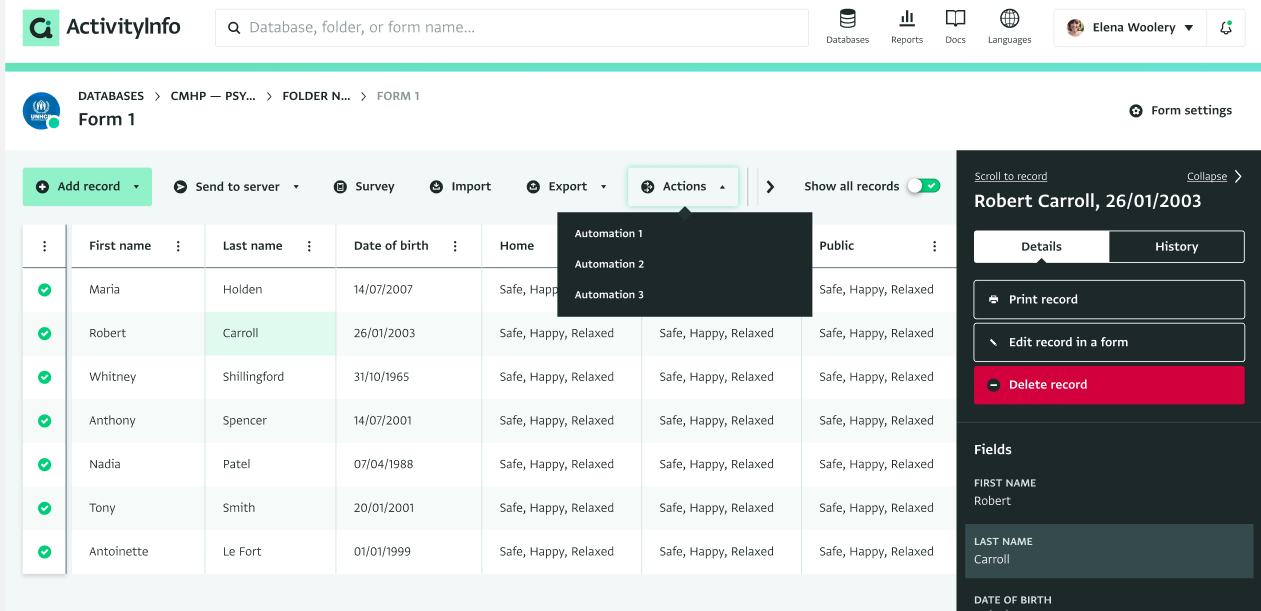Click the search input field
1261x611 pixels.
pos(512,28)
